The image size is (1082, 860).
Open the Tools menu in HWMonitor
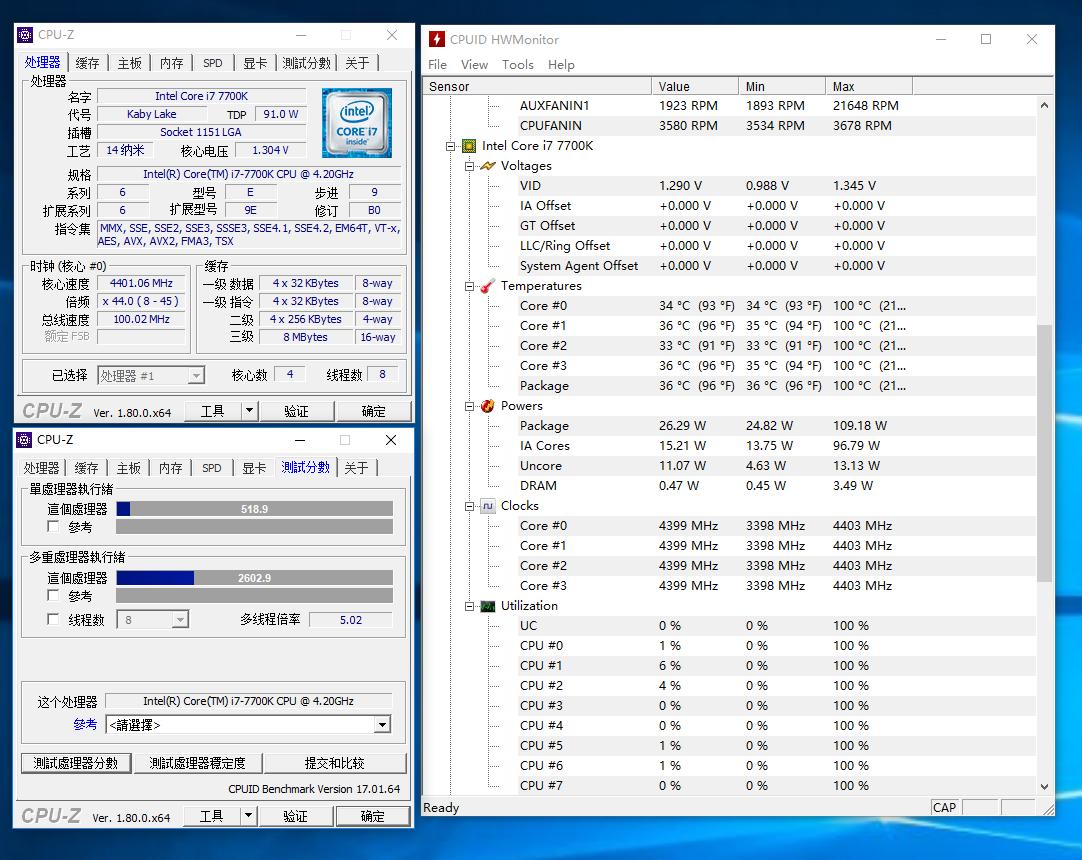click(x=517, y=64)
